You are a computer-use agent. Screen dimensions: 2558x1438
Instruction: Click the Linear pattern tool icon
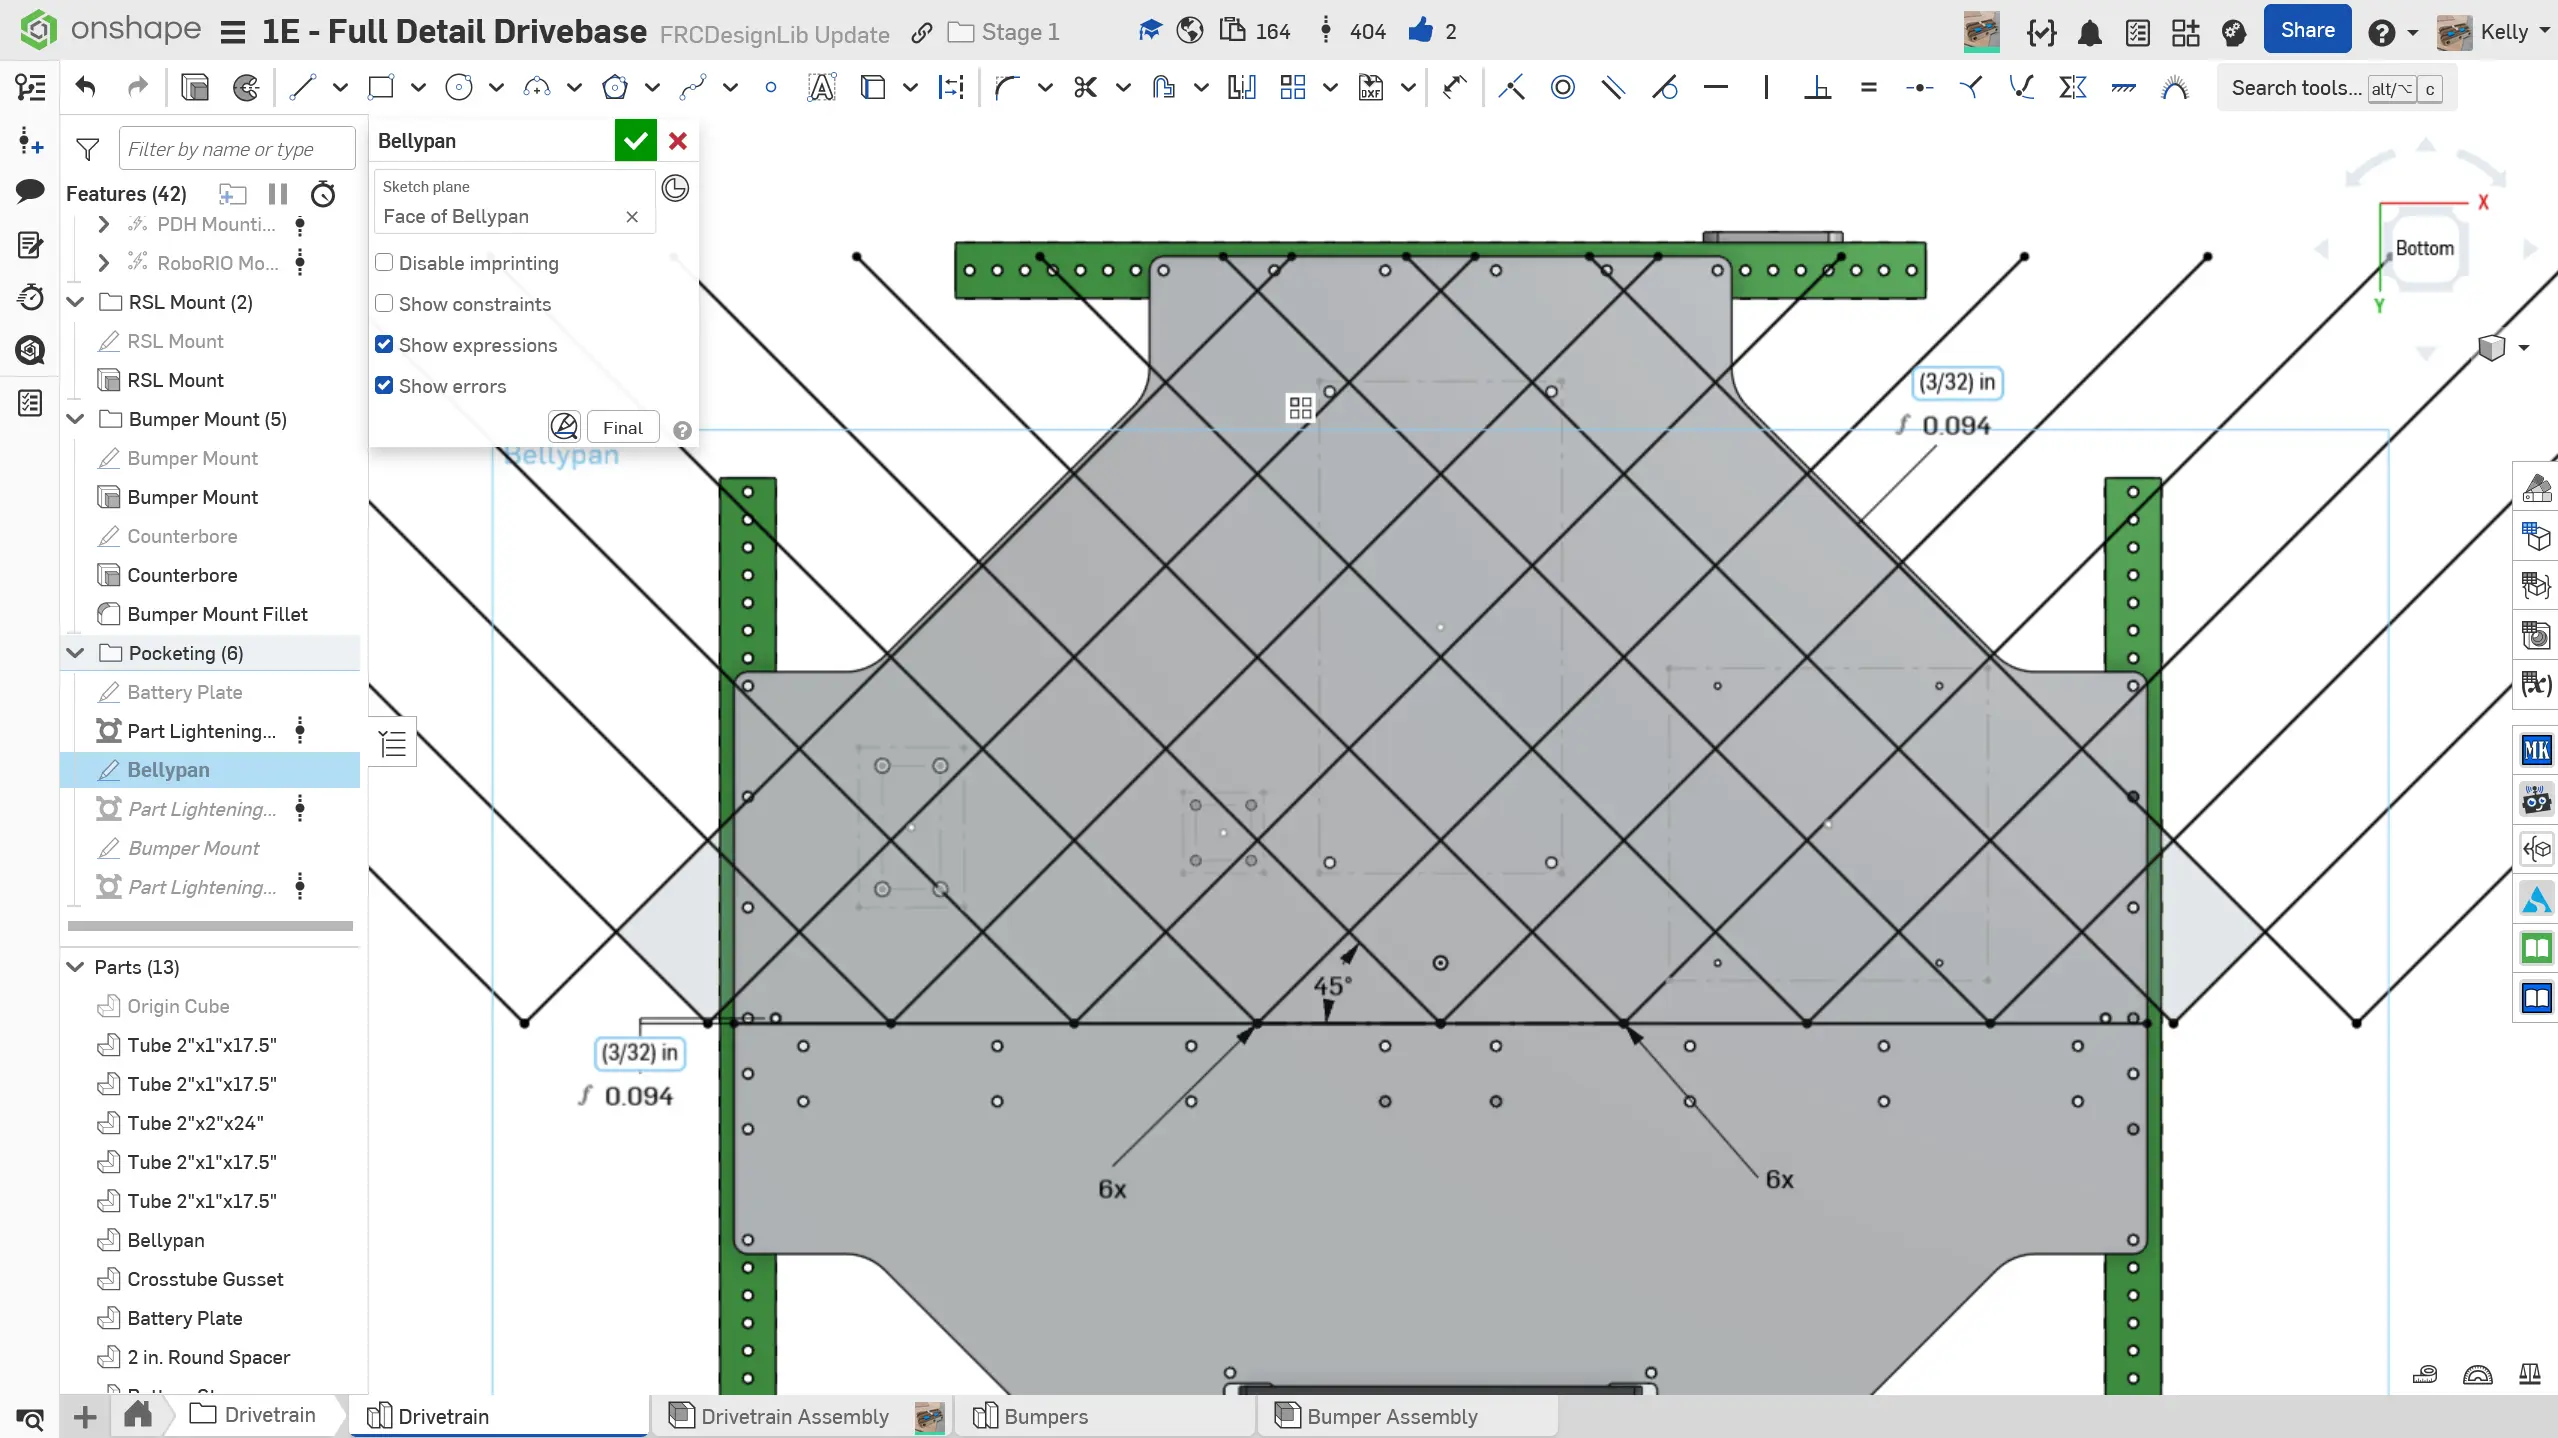click(1293, 88)
